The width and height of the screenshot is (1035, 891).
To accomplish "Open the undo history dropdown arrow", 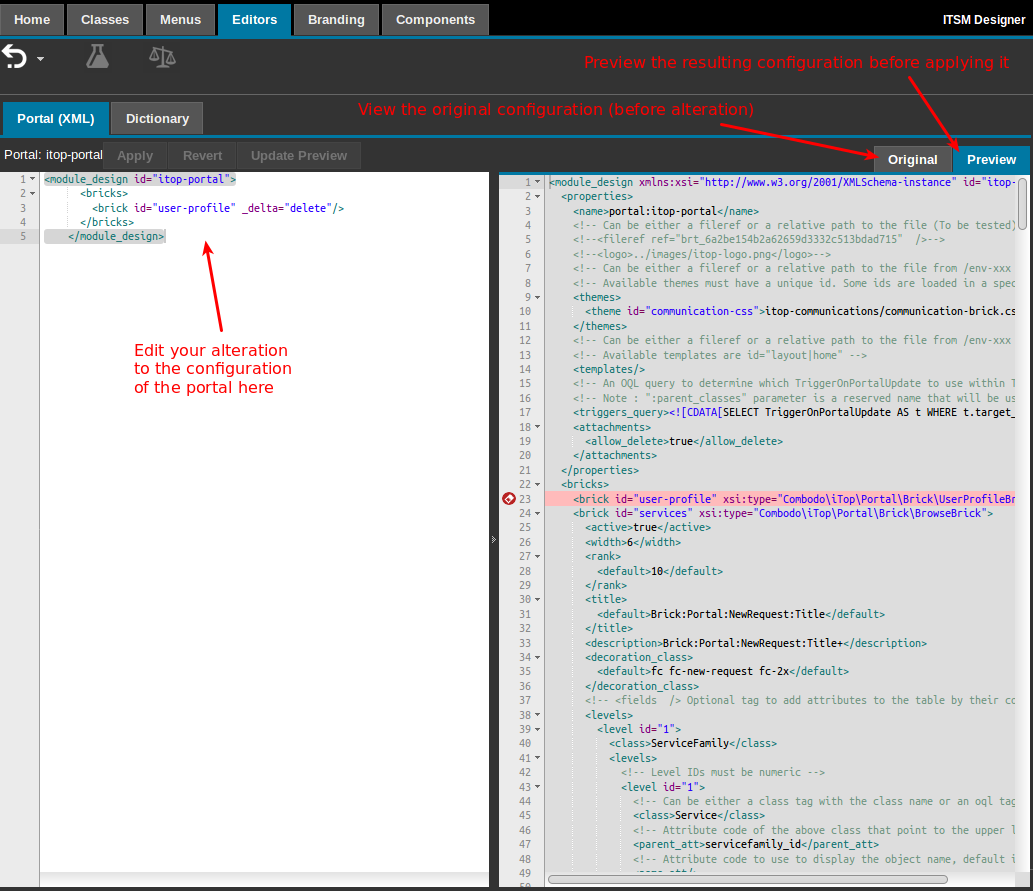I will pyautogui.click(x=41, y=60).
